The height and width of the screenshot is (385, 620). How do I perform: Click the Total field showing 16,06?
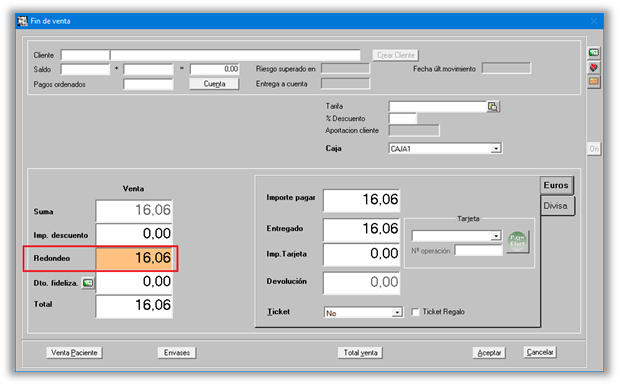point(134,306)
